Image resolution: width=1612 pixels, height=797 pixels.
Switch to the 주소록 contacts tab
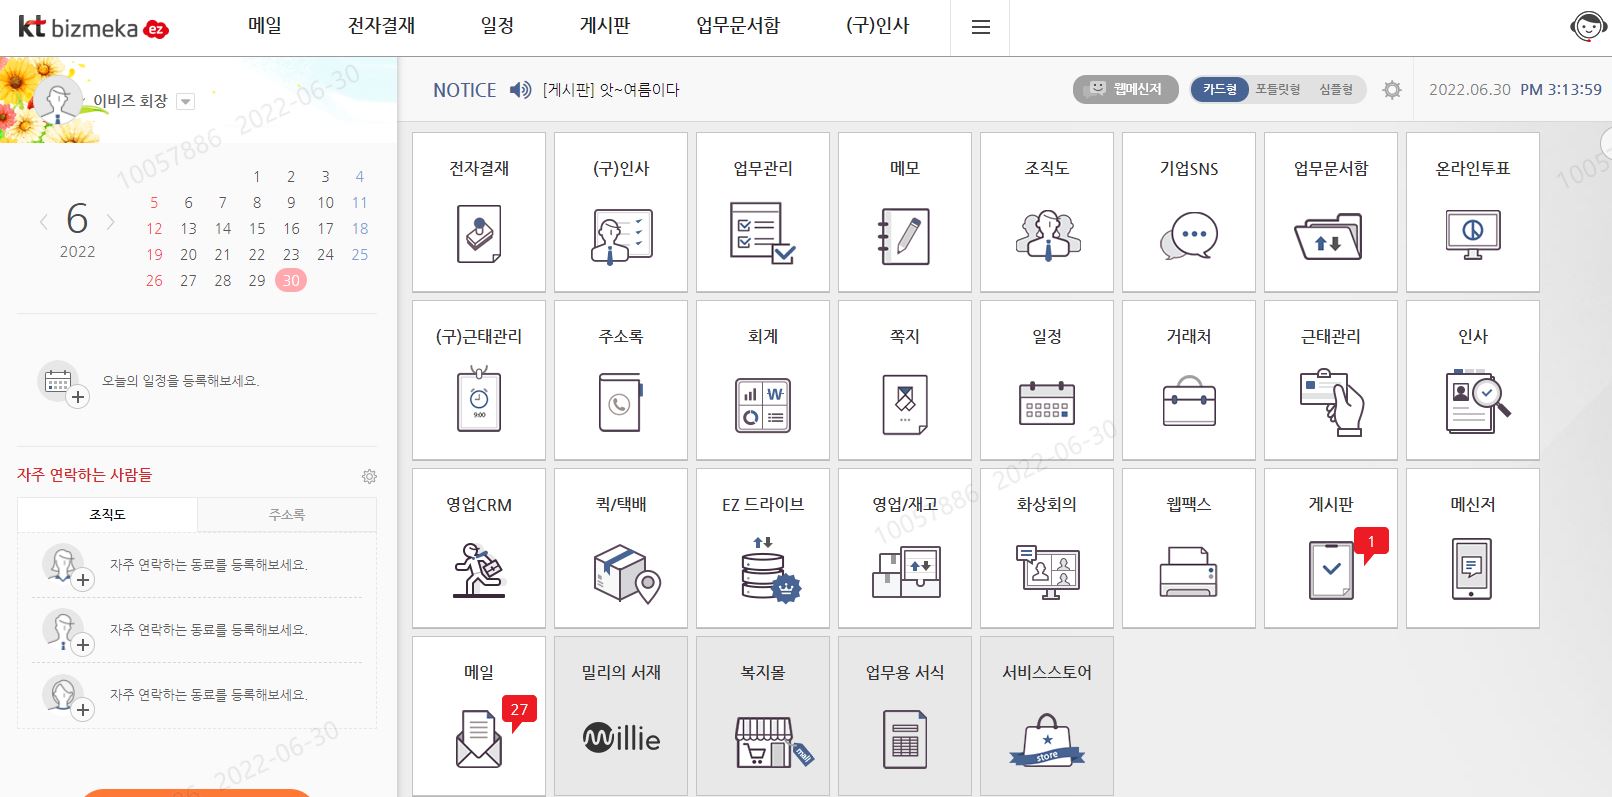286,515
